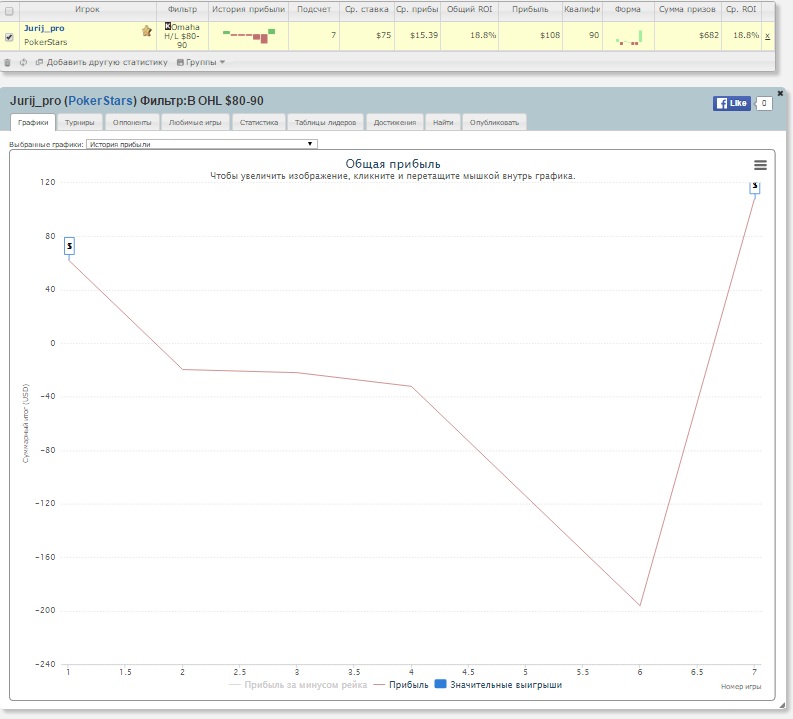Click the trash delete icon below the table

7,63
